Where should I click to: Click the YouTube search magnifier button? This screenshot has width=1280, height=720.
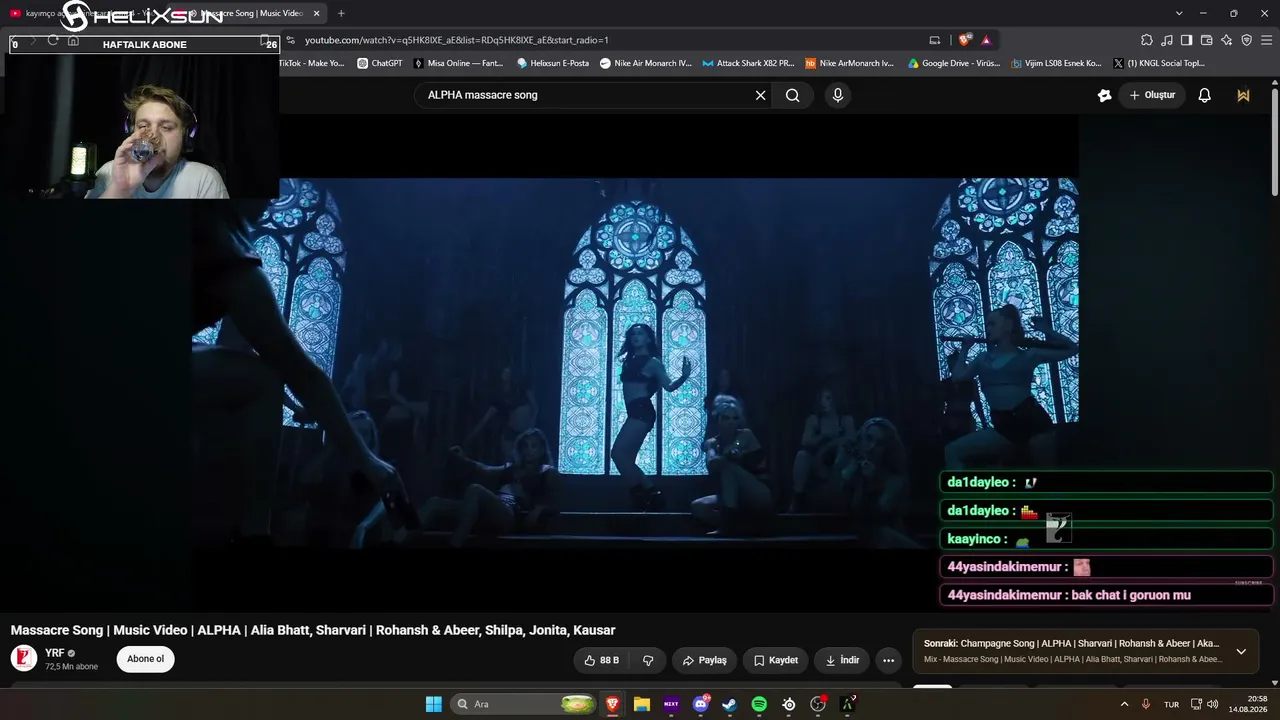(x=793, y=95)
